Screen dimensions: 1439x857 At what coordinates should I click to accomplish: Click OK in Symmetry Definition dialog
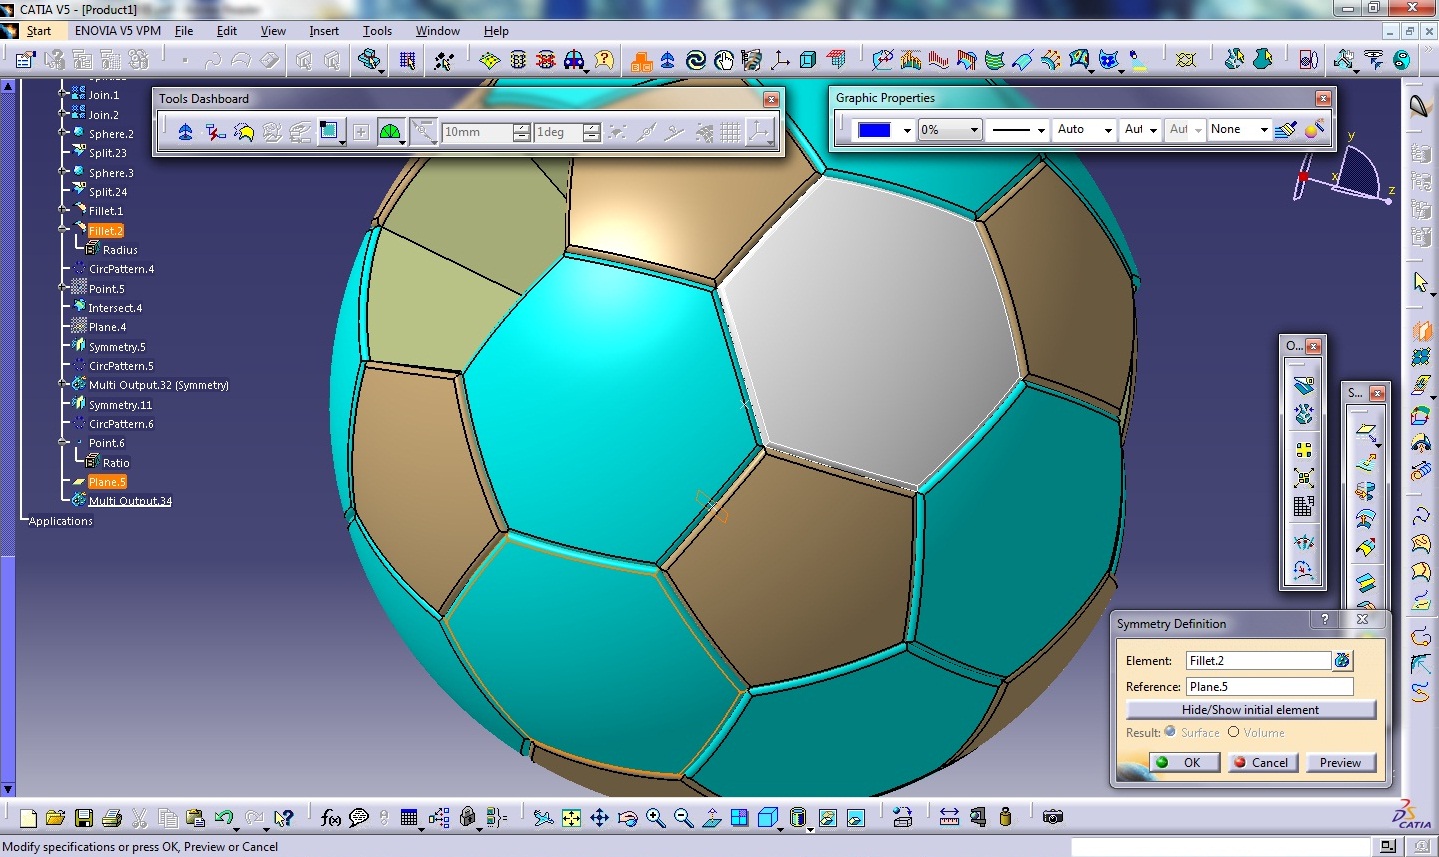tap(1183, 762)
